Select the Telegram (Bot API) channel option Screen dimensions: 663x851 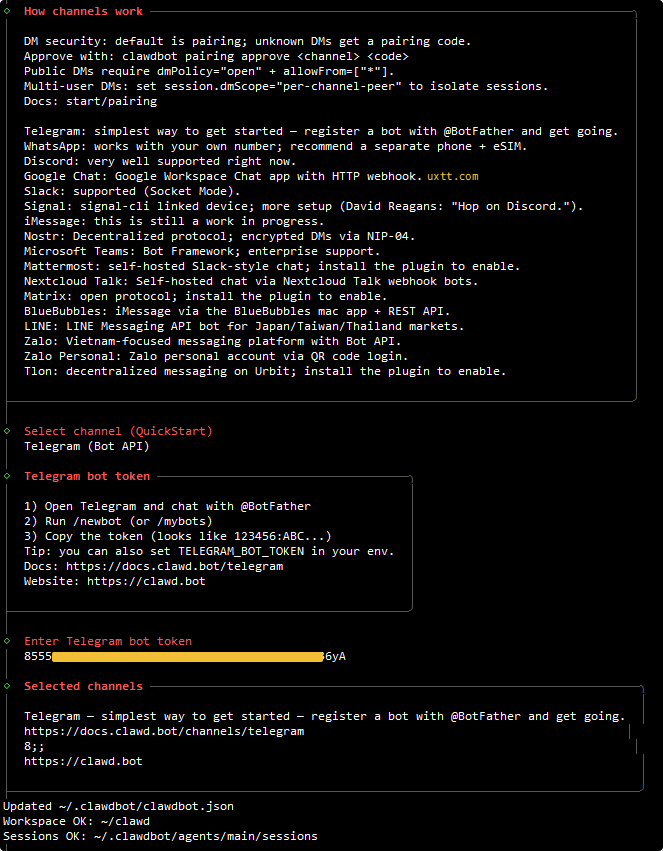(87, 446)
